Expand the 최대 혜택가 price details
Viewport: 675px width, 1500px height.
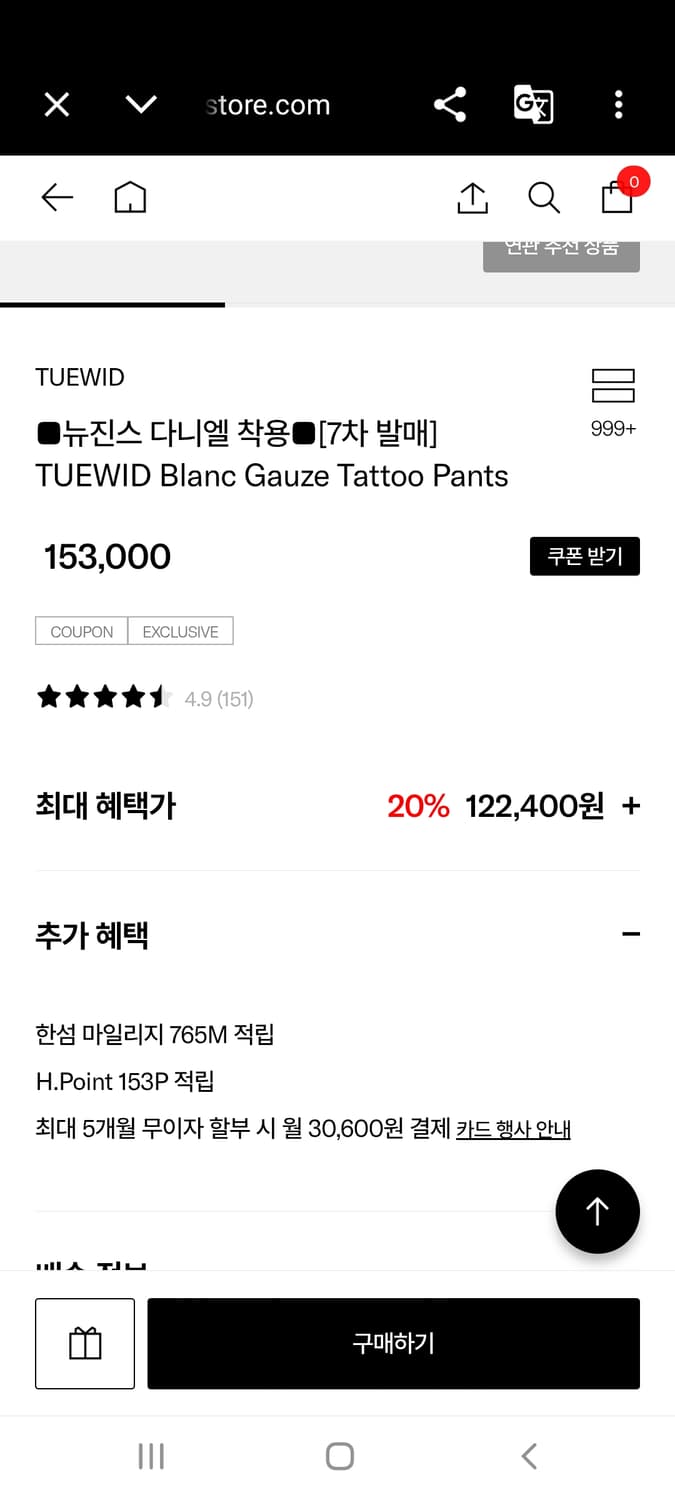[631, 805]
